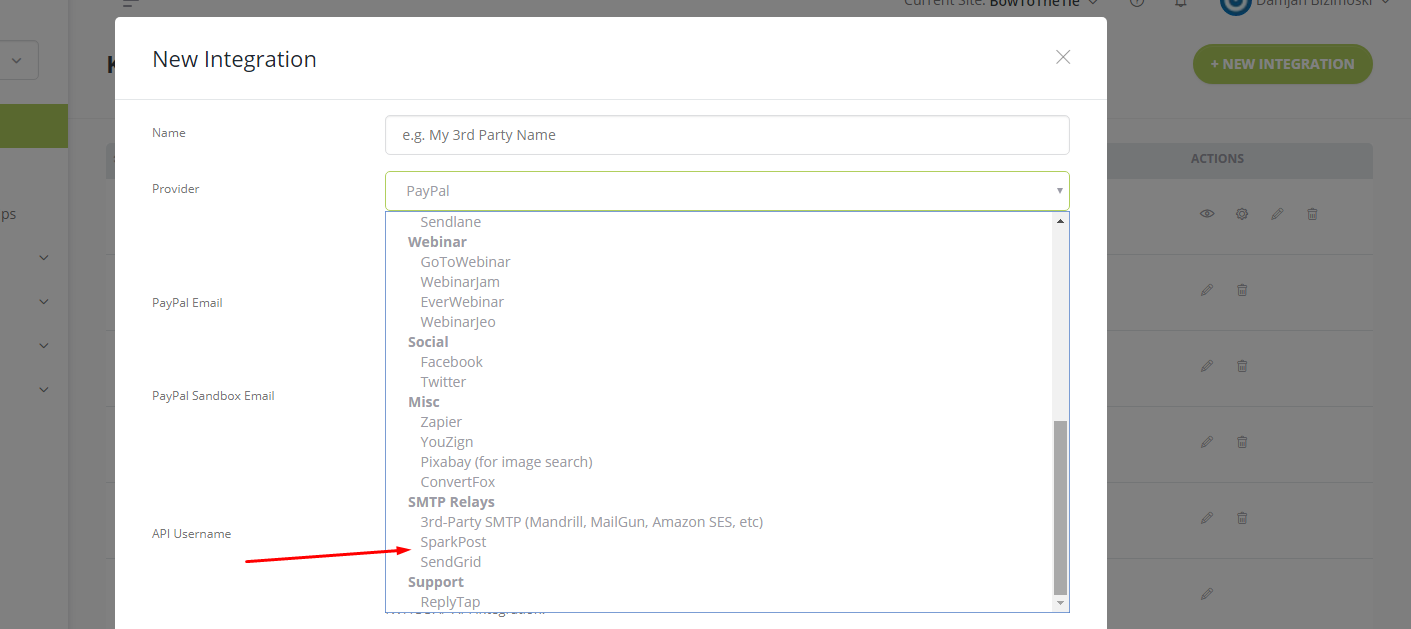Click the Name field label
This screenshot has height=629, width=1411.
[x=169, y=132]
